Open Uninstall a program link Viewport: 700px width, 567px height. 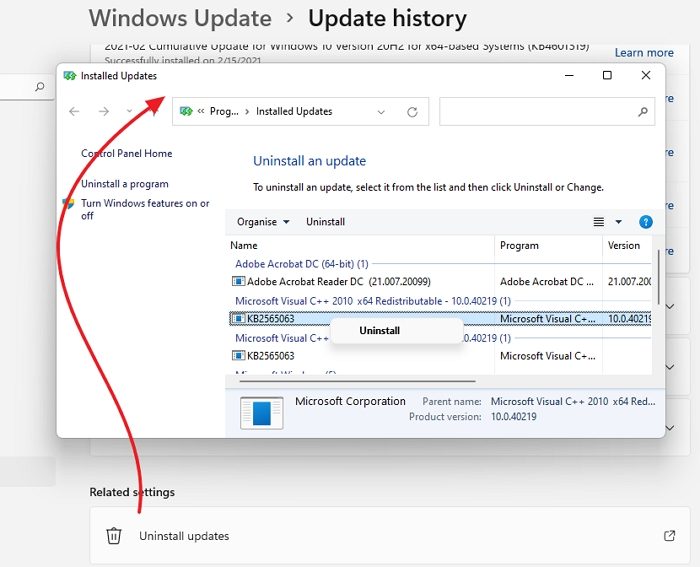coord(125,184)
